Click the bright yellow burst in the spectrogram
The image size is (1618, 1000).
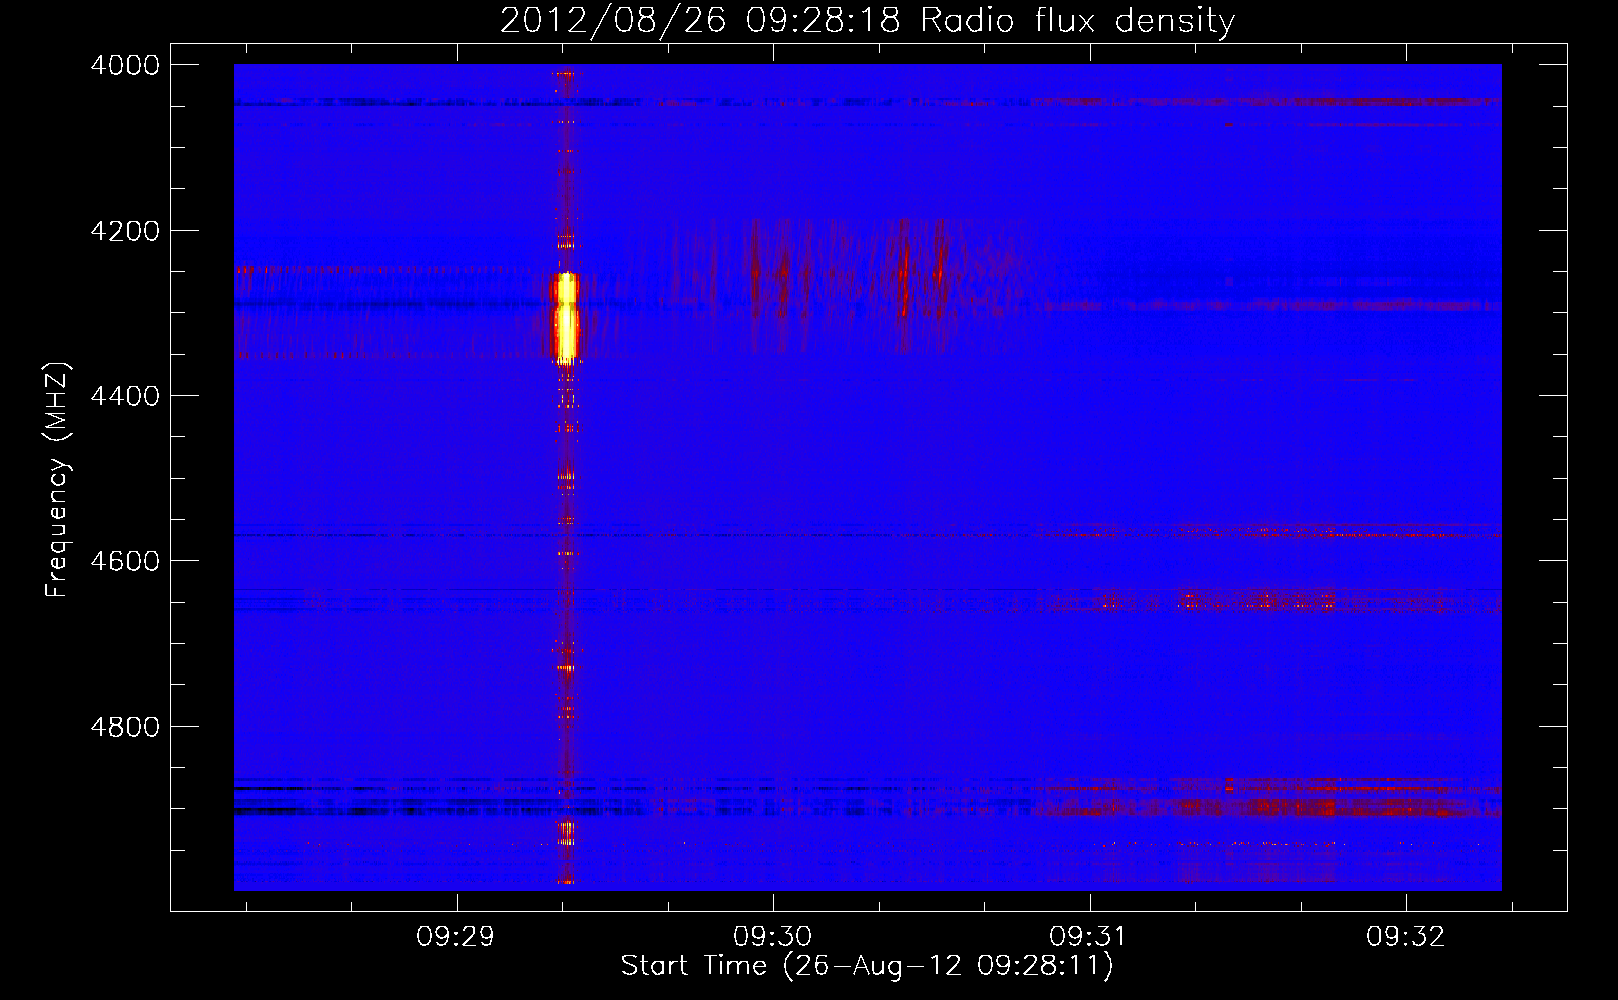[x=566, y=318]
